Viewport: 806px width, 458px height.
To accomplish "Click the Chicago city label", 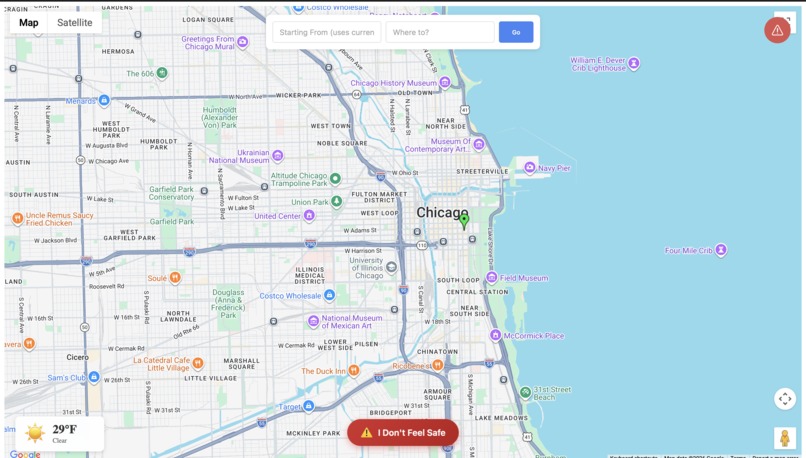I will tap(442, 212).
